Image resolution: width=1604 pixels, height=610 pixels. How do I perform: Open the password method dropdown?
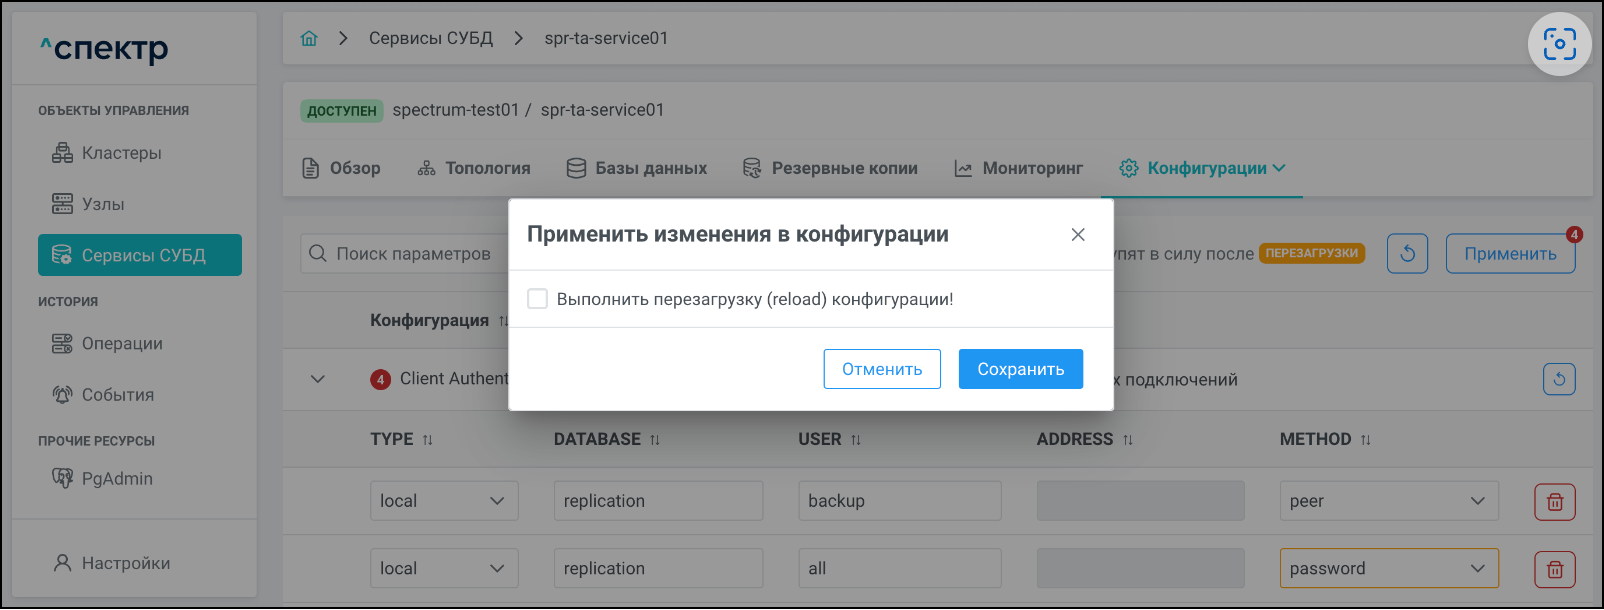tap(1388, 569)
